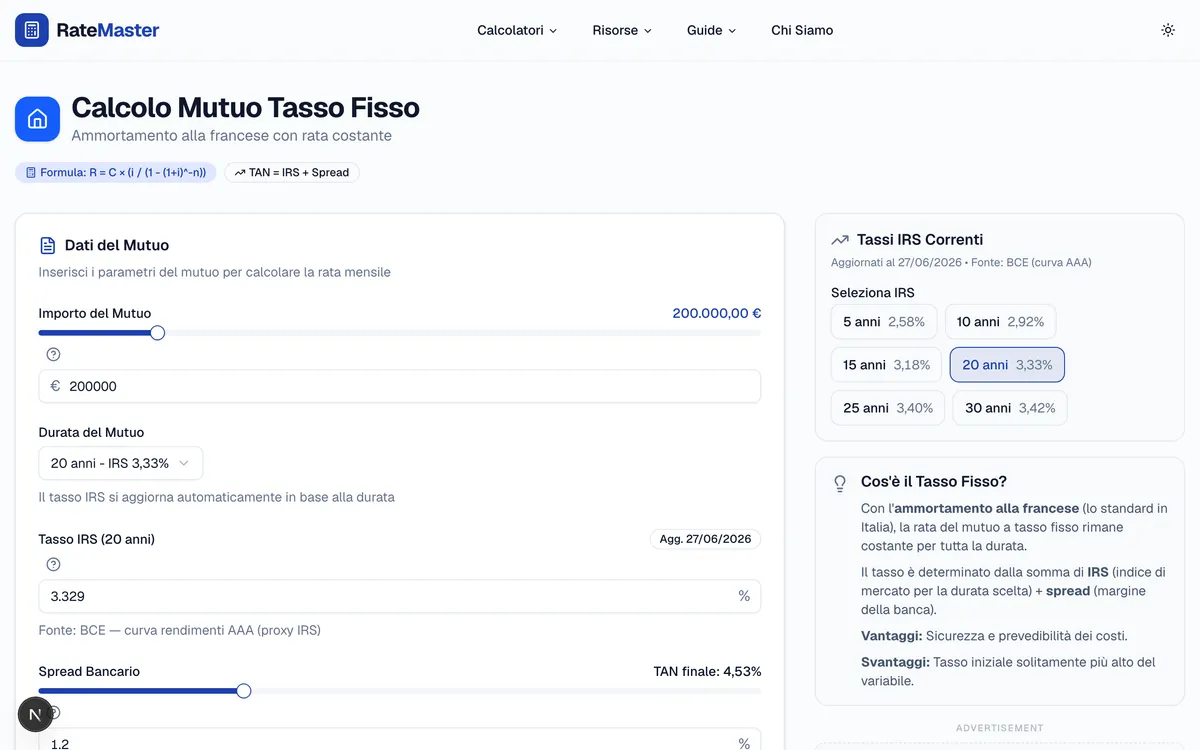This screenshot has width=1200, height=750.
Task: Click the TAN = IRS + Spread badge
Action: [292, 172]
